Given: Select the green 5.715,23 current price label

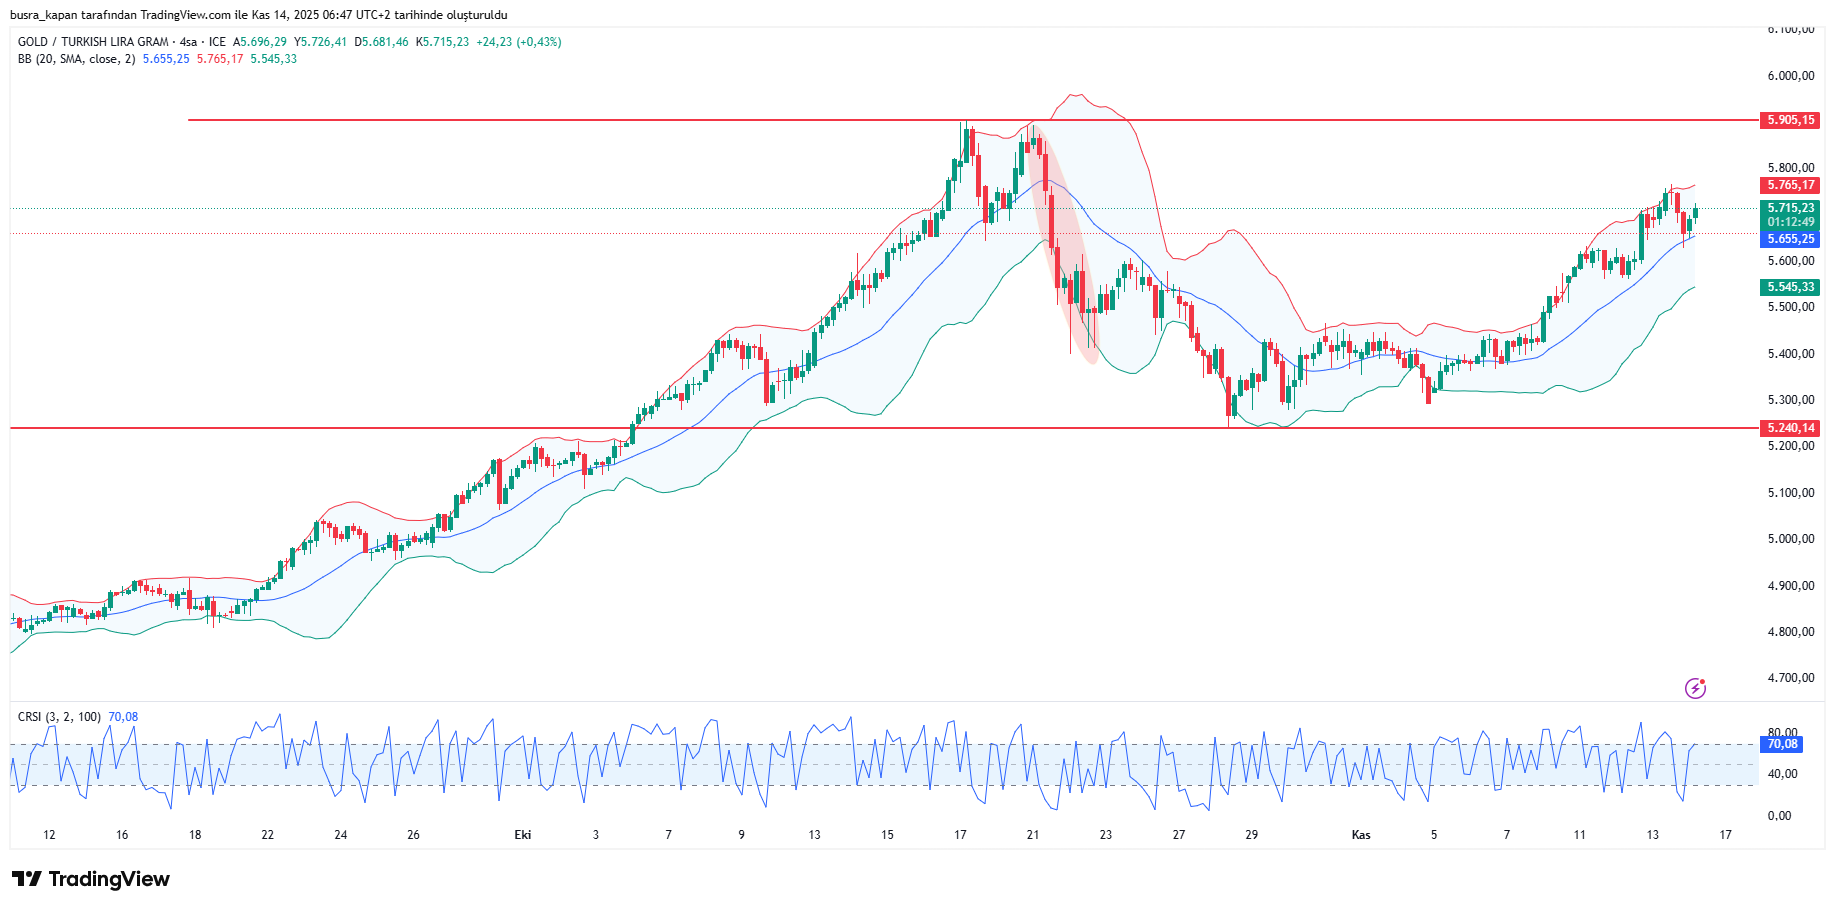Looking at the screenshot, I should (x=1789, y=208).
